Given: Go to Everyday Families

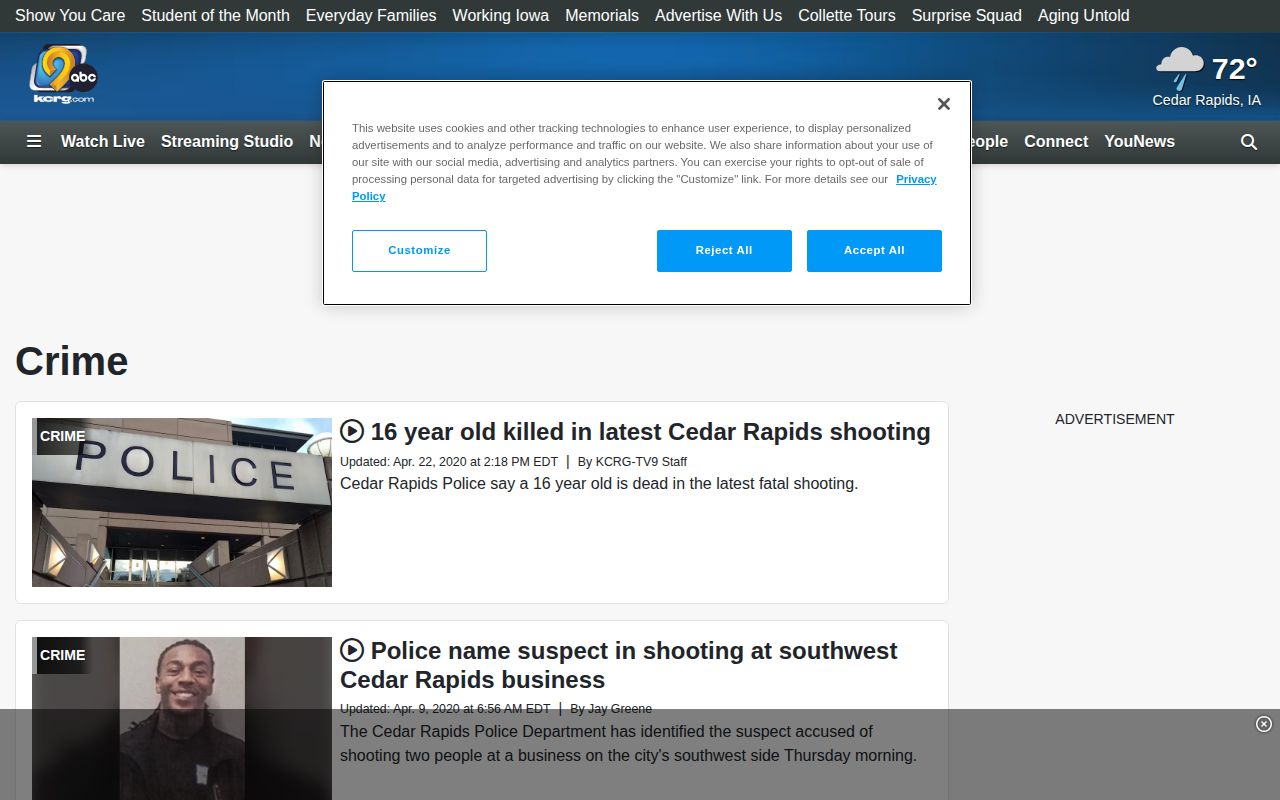Looking at the screenshot, I should pos(371,15).
